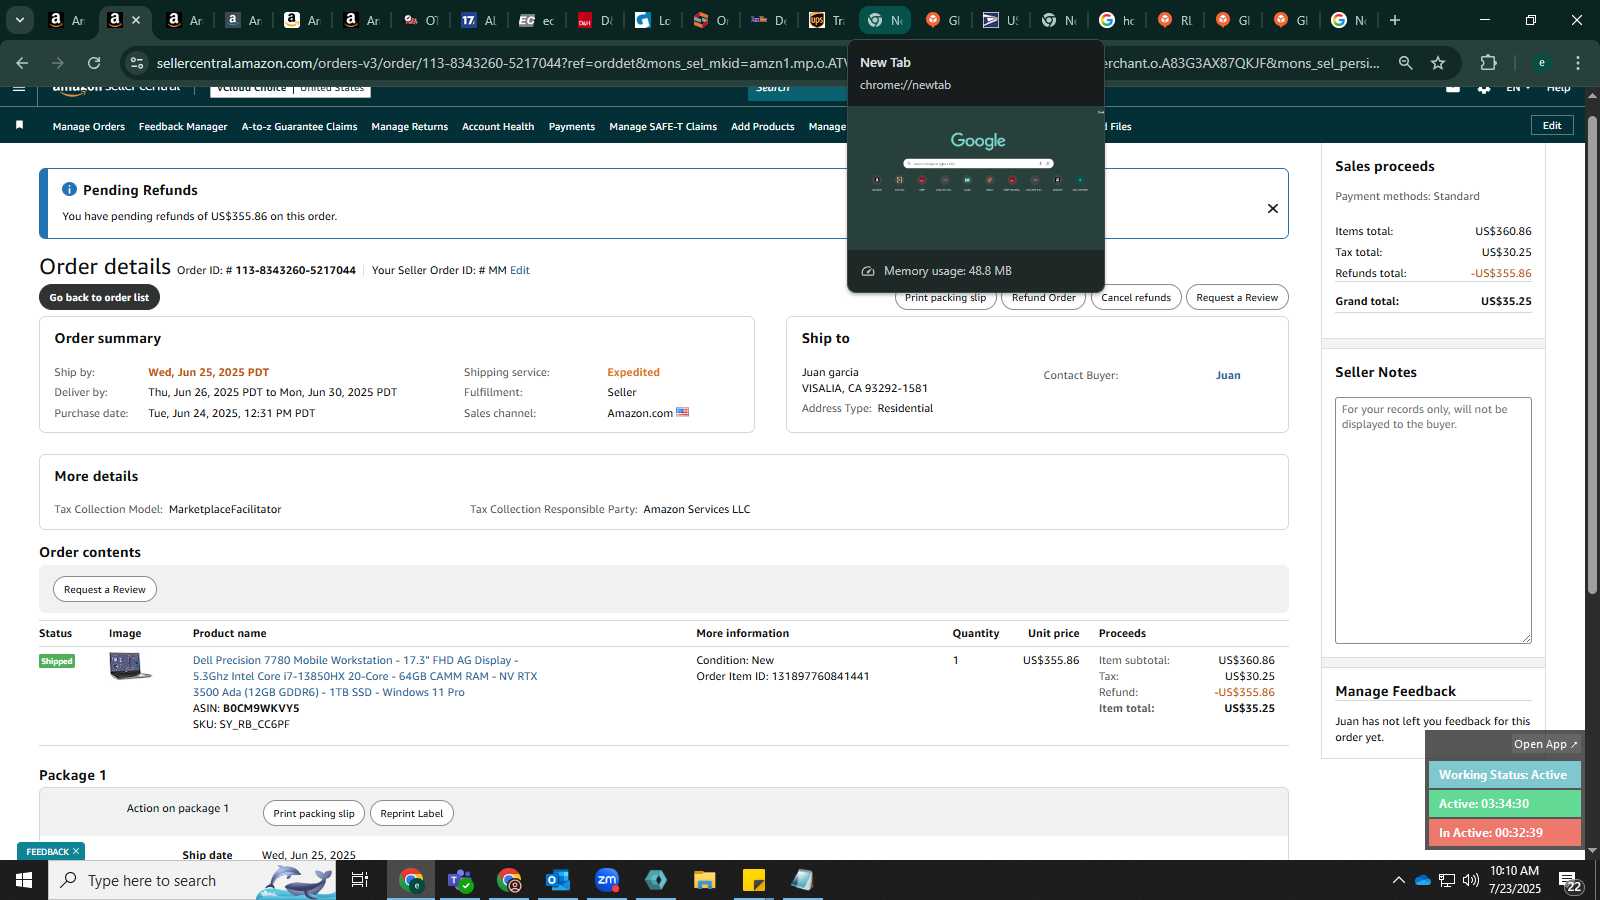Open the EN language dropdown

1518,88
